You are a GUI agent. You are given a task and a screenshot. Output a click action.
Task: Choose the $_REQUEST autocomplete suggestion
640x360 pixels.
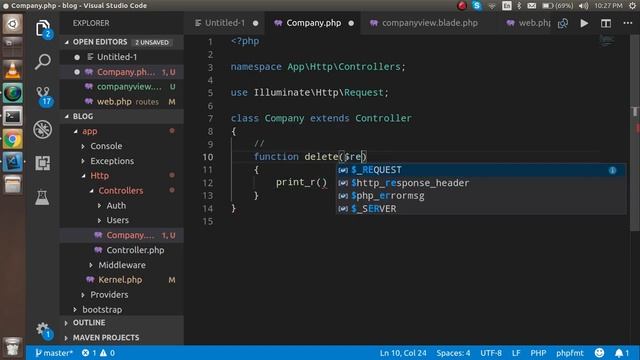coord(481,170)
